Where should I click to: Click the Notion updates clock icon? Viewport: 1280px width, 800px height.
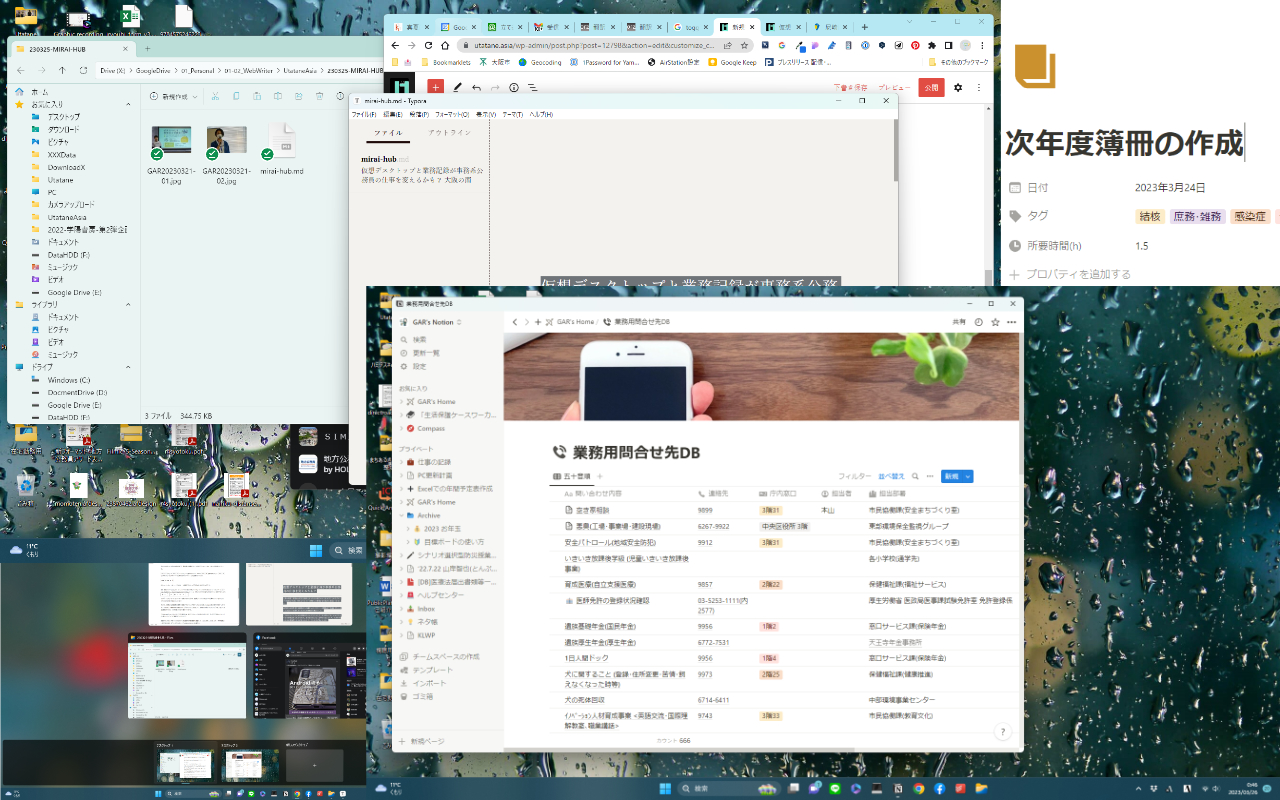(x=979, y=322)
